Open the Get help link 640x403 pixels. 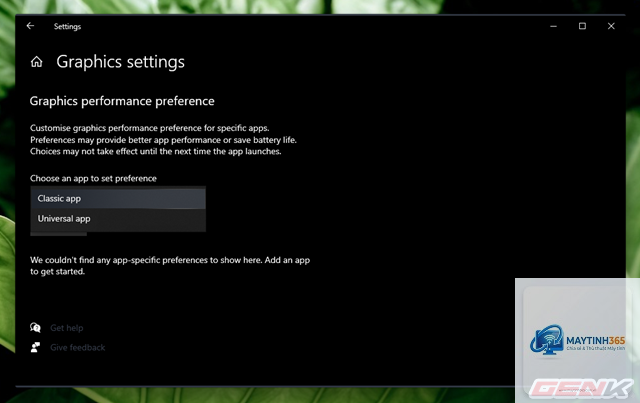(67, 328)
